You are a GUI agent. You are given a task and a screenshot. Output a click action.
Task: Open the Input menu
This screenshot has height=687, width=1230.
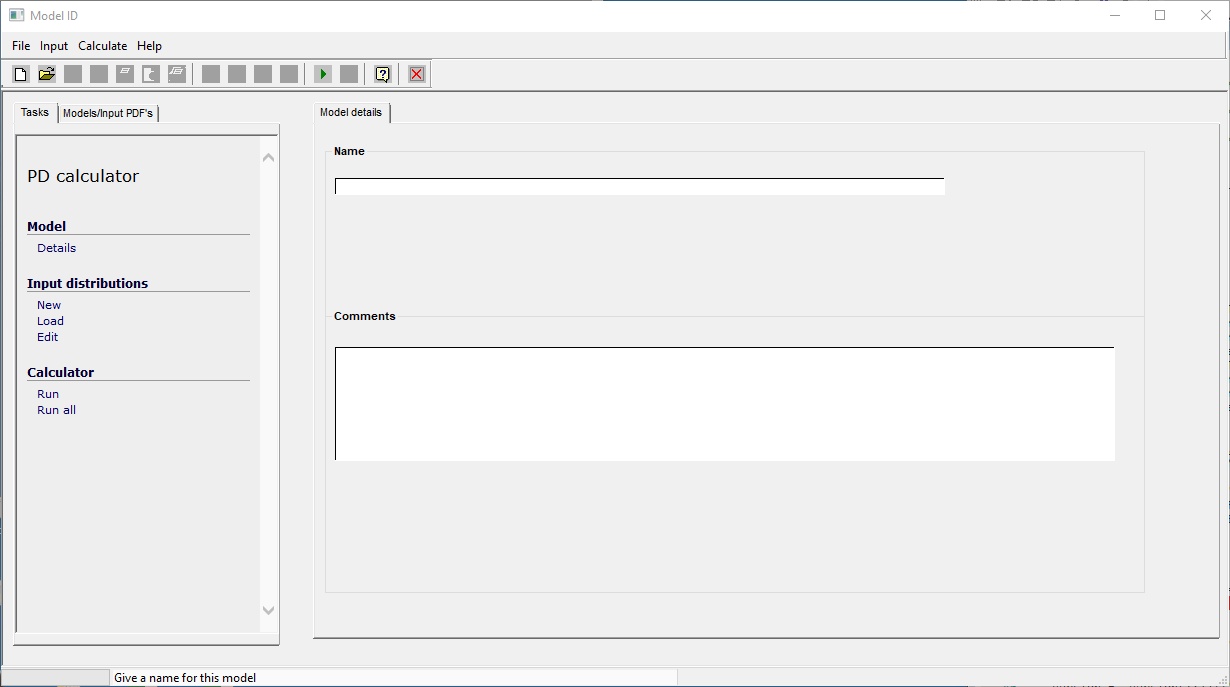(x=54, y=46)
